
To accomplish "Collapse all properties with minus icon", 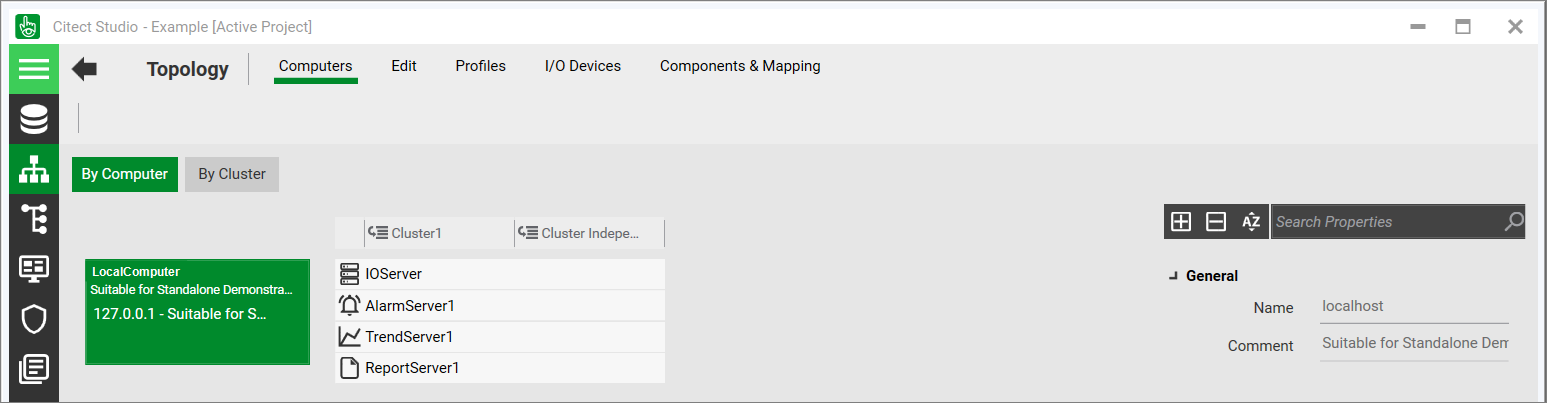I will [x=1216, y=222].
